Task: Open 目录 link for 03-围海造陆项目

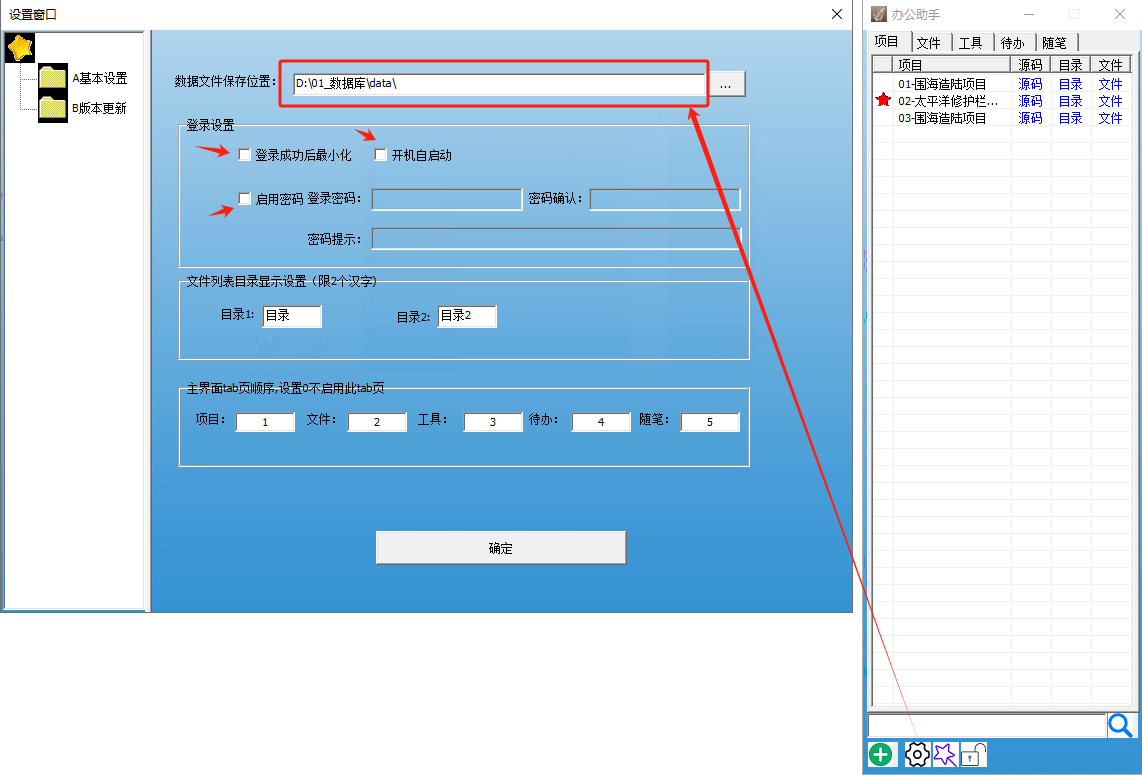Action: [x=1070, y=117]
